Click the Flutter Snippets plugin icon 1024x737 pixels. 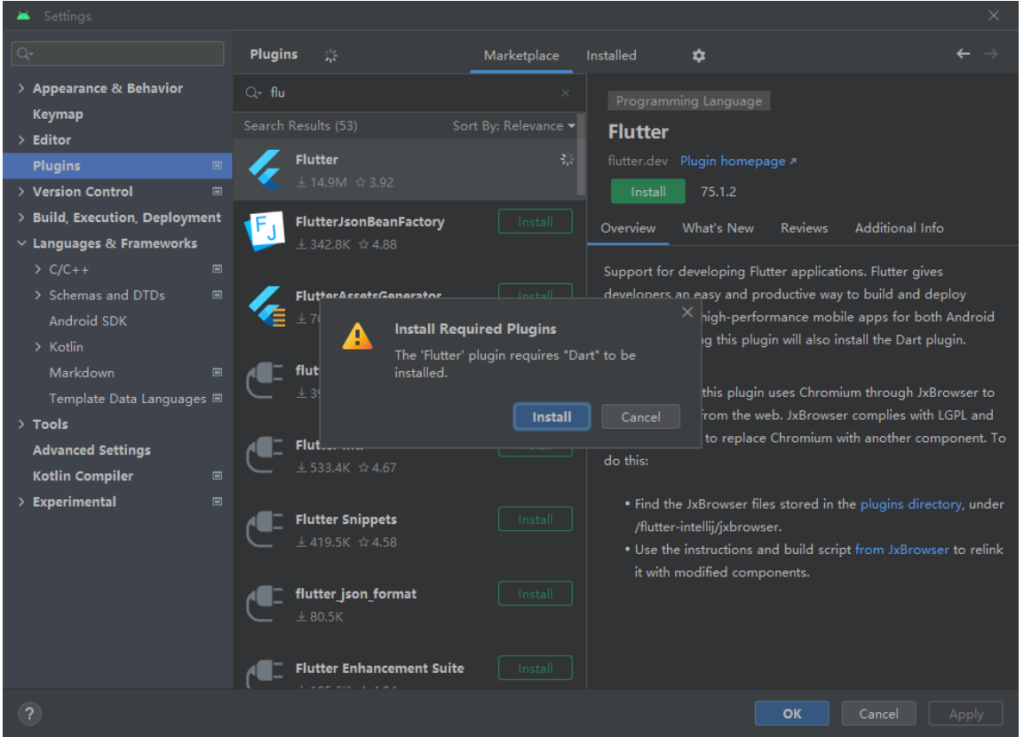pyautogui.click(x=264, y=529)
